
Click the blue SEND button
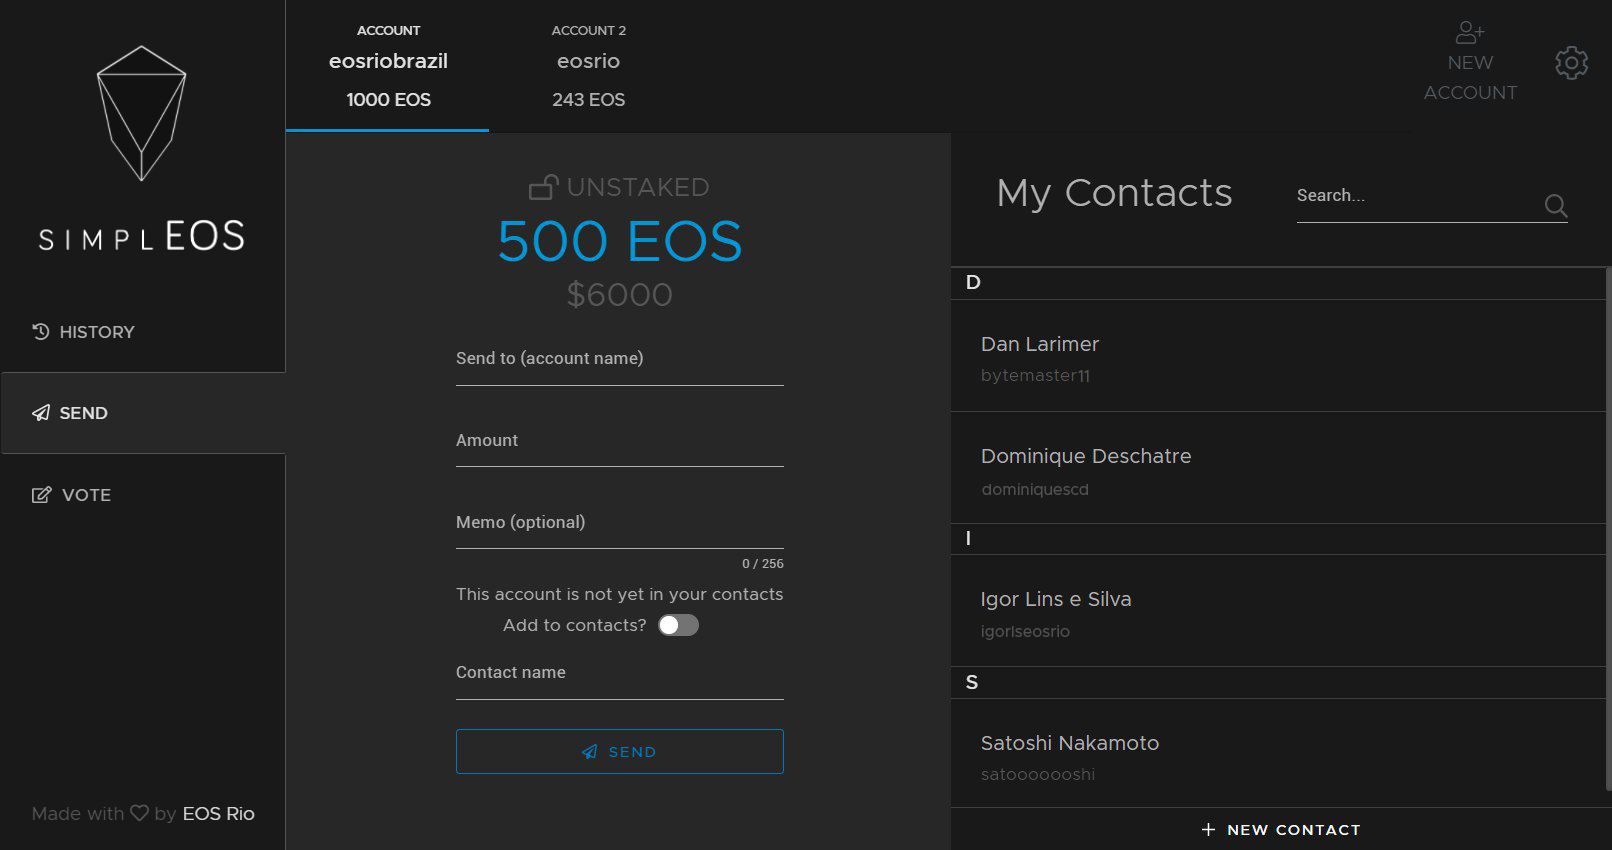coord(619,751)
